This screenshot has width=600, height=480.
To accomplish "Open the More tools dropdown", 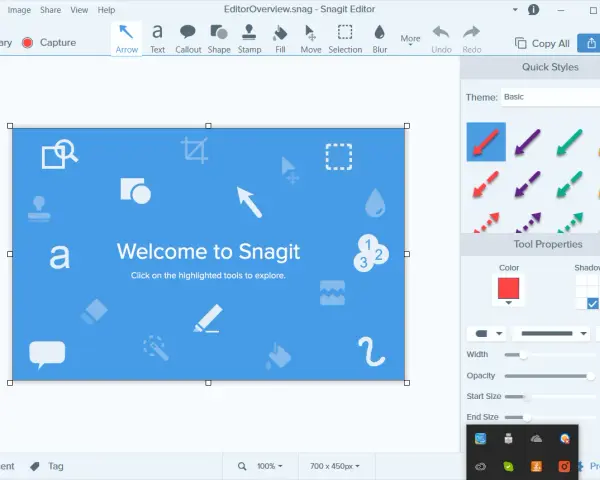I will pos(410,40).
